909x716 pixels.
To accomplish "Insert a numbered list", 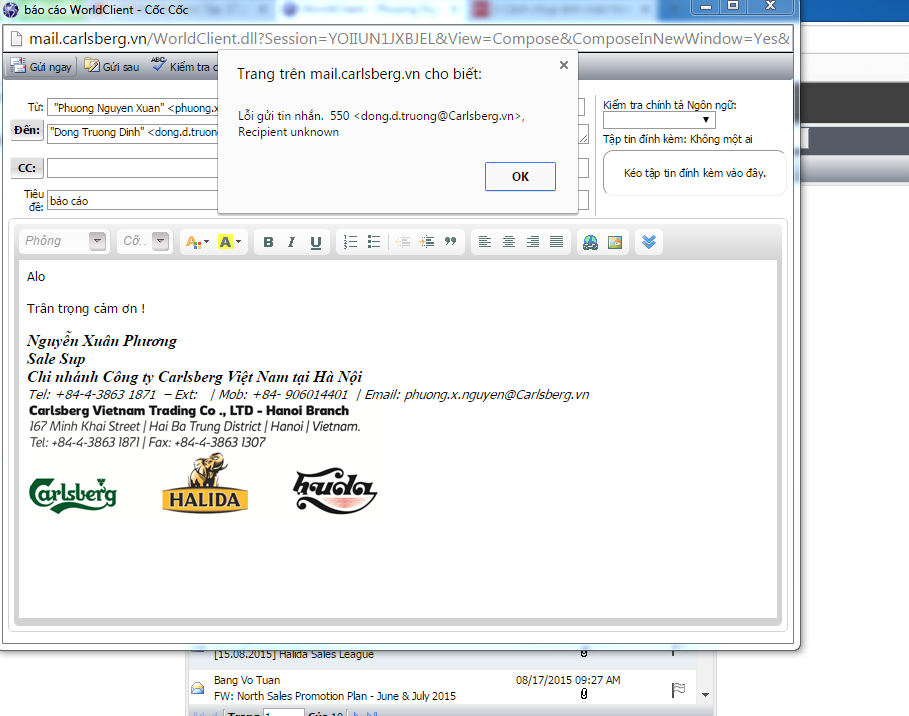I will (350, 242).
